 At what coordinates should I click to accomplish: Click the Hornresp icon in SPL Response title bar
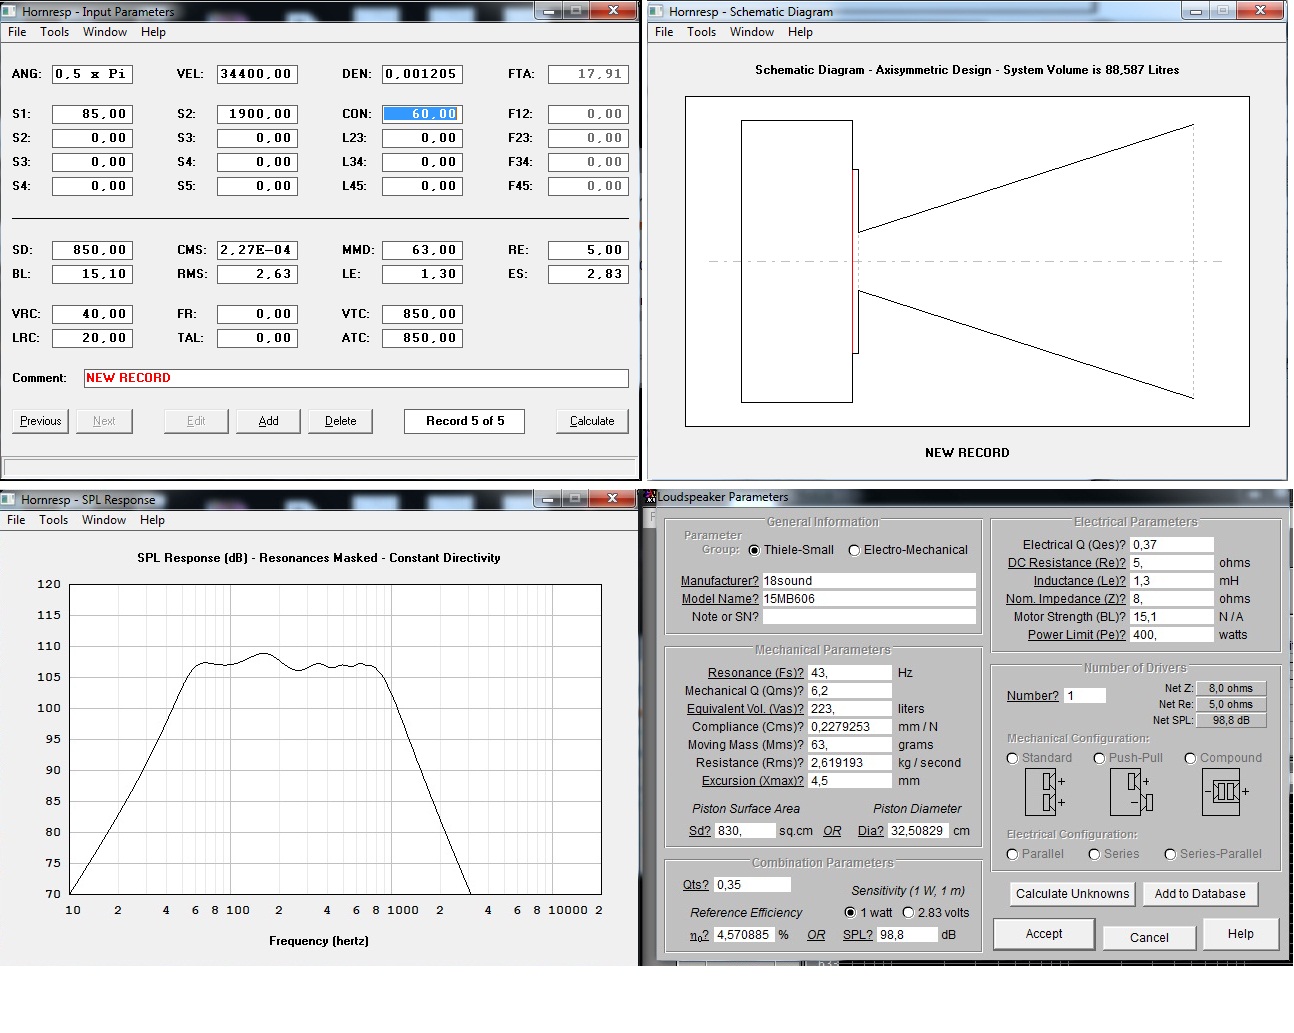(9, 499)
